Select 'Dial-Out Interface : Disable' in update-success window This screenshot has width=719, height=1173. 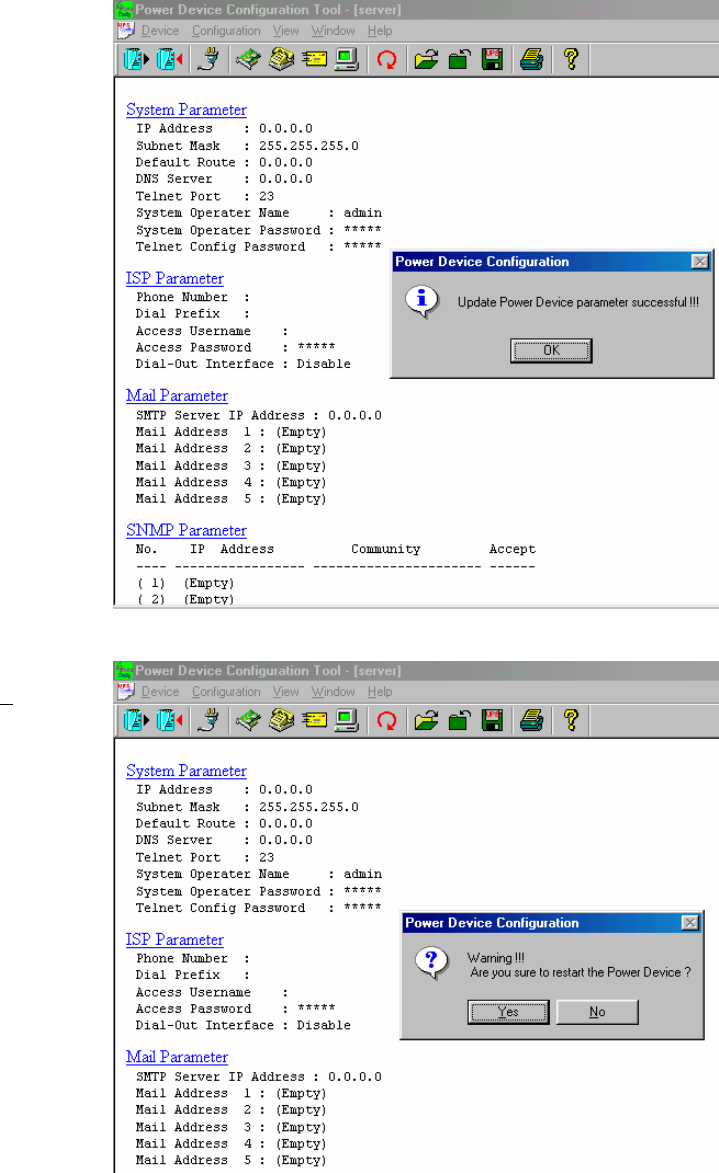pyautogui.click(x=243, y=364)
